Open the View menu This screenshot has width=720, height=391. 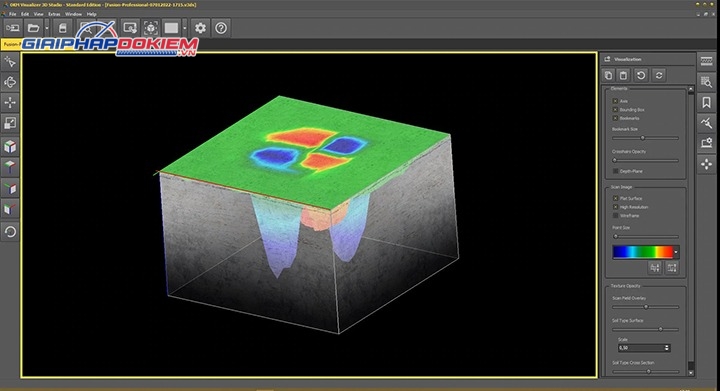point(39,14)
